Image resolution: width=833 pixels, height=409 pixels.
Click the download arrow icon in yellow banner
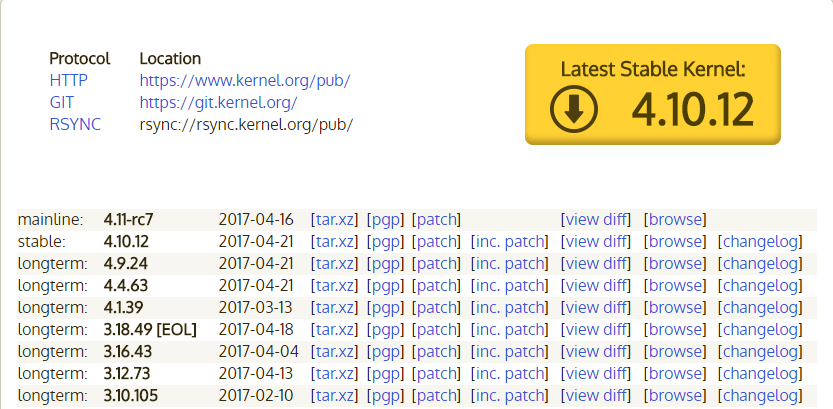573,108
